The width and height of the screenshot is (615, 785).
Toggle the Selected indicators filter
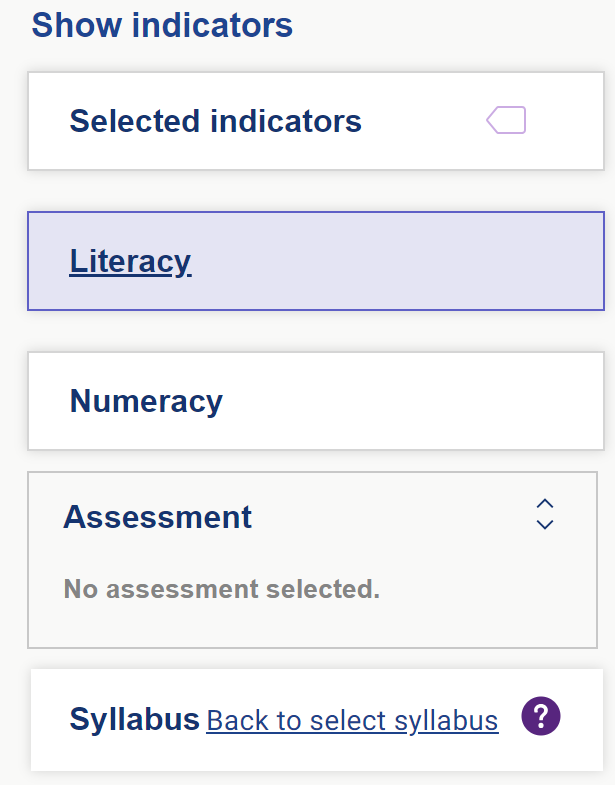click(316, 121)
